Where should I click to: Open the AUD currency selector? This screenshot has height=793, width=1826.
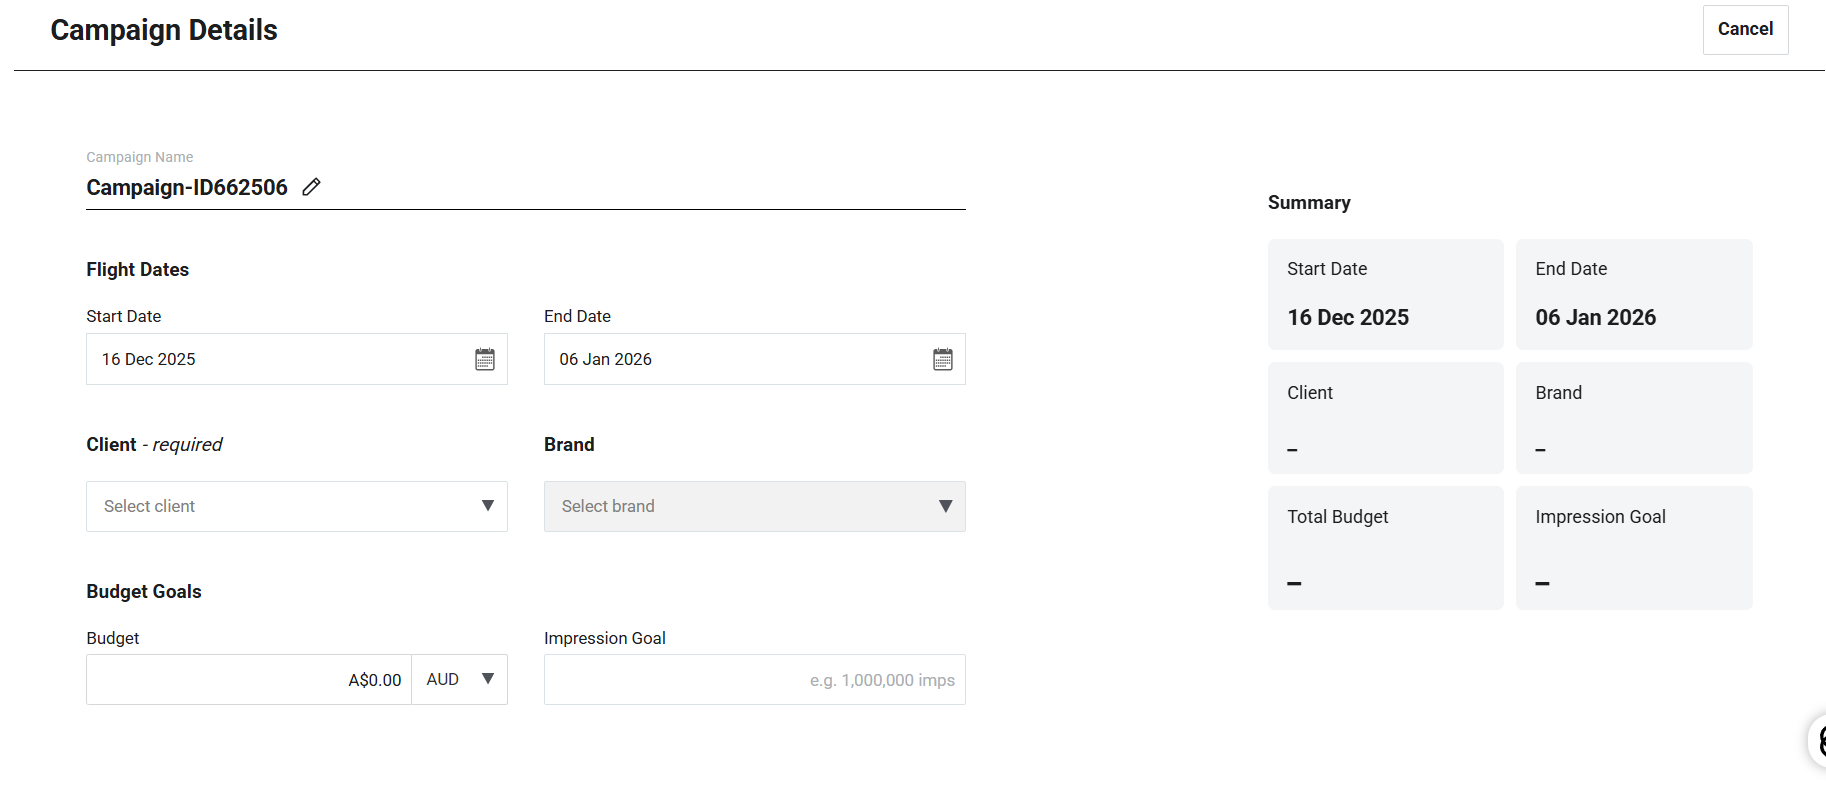click(x=460, y=680)
